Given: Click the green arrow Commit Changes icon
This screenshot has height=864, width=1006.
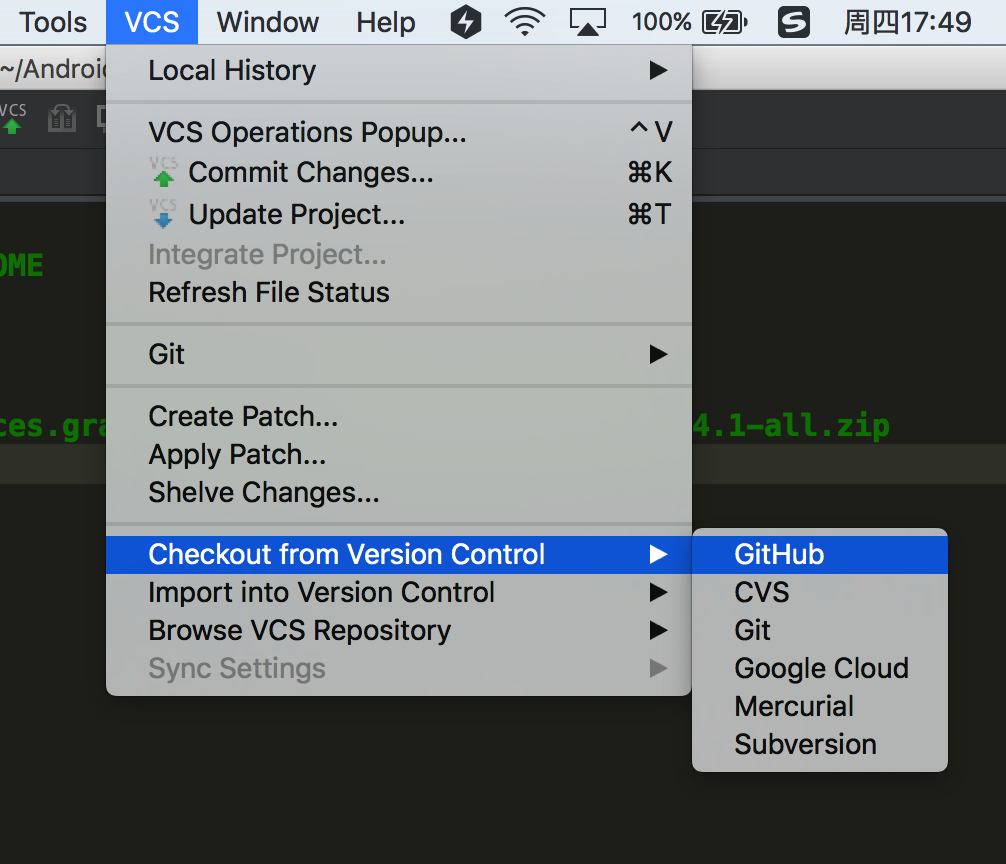Looking at the screenshot, I should pos(163,174).
